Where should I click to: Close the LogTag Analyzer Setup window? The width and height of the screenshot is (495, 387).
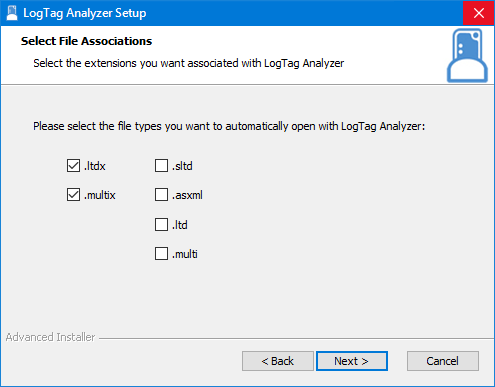click(479, 13)
